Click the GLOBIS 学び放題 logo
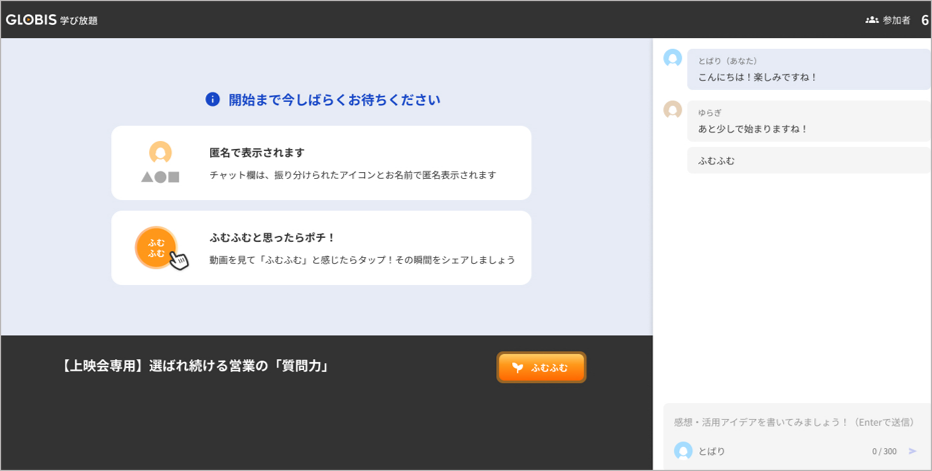 tap(52, 20)
